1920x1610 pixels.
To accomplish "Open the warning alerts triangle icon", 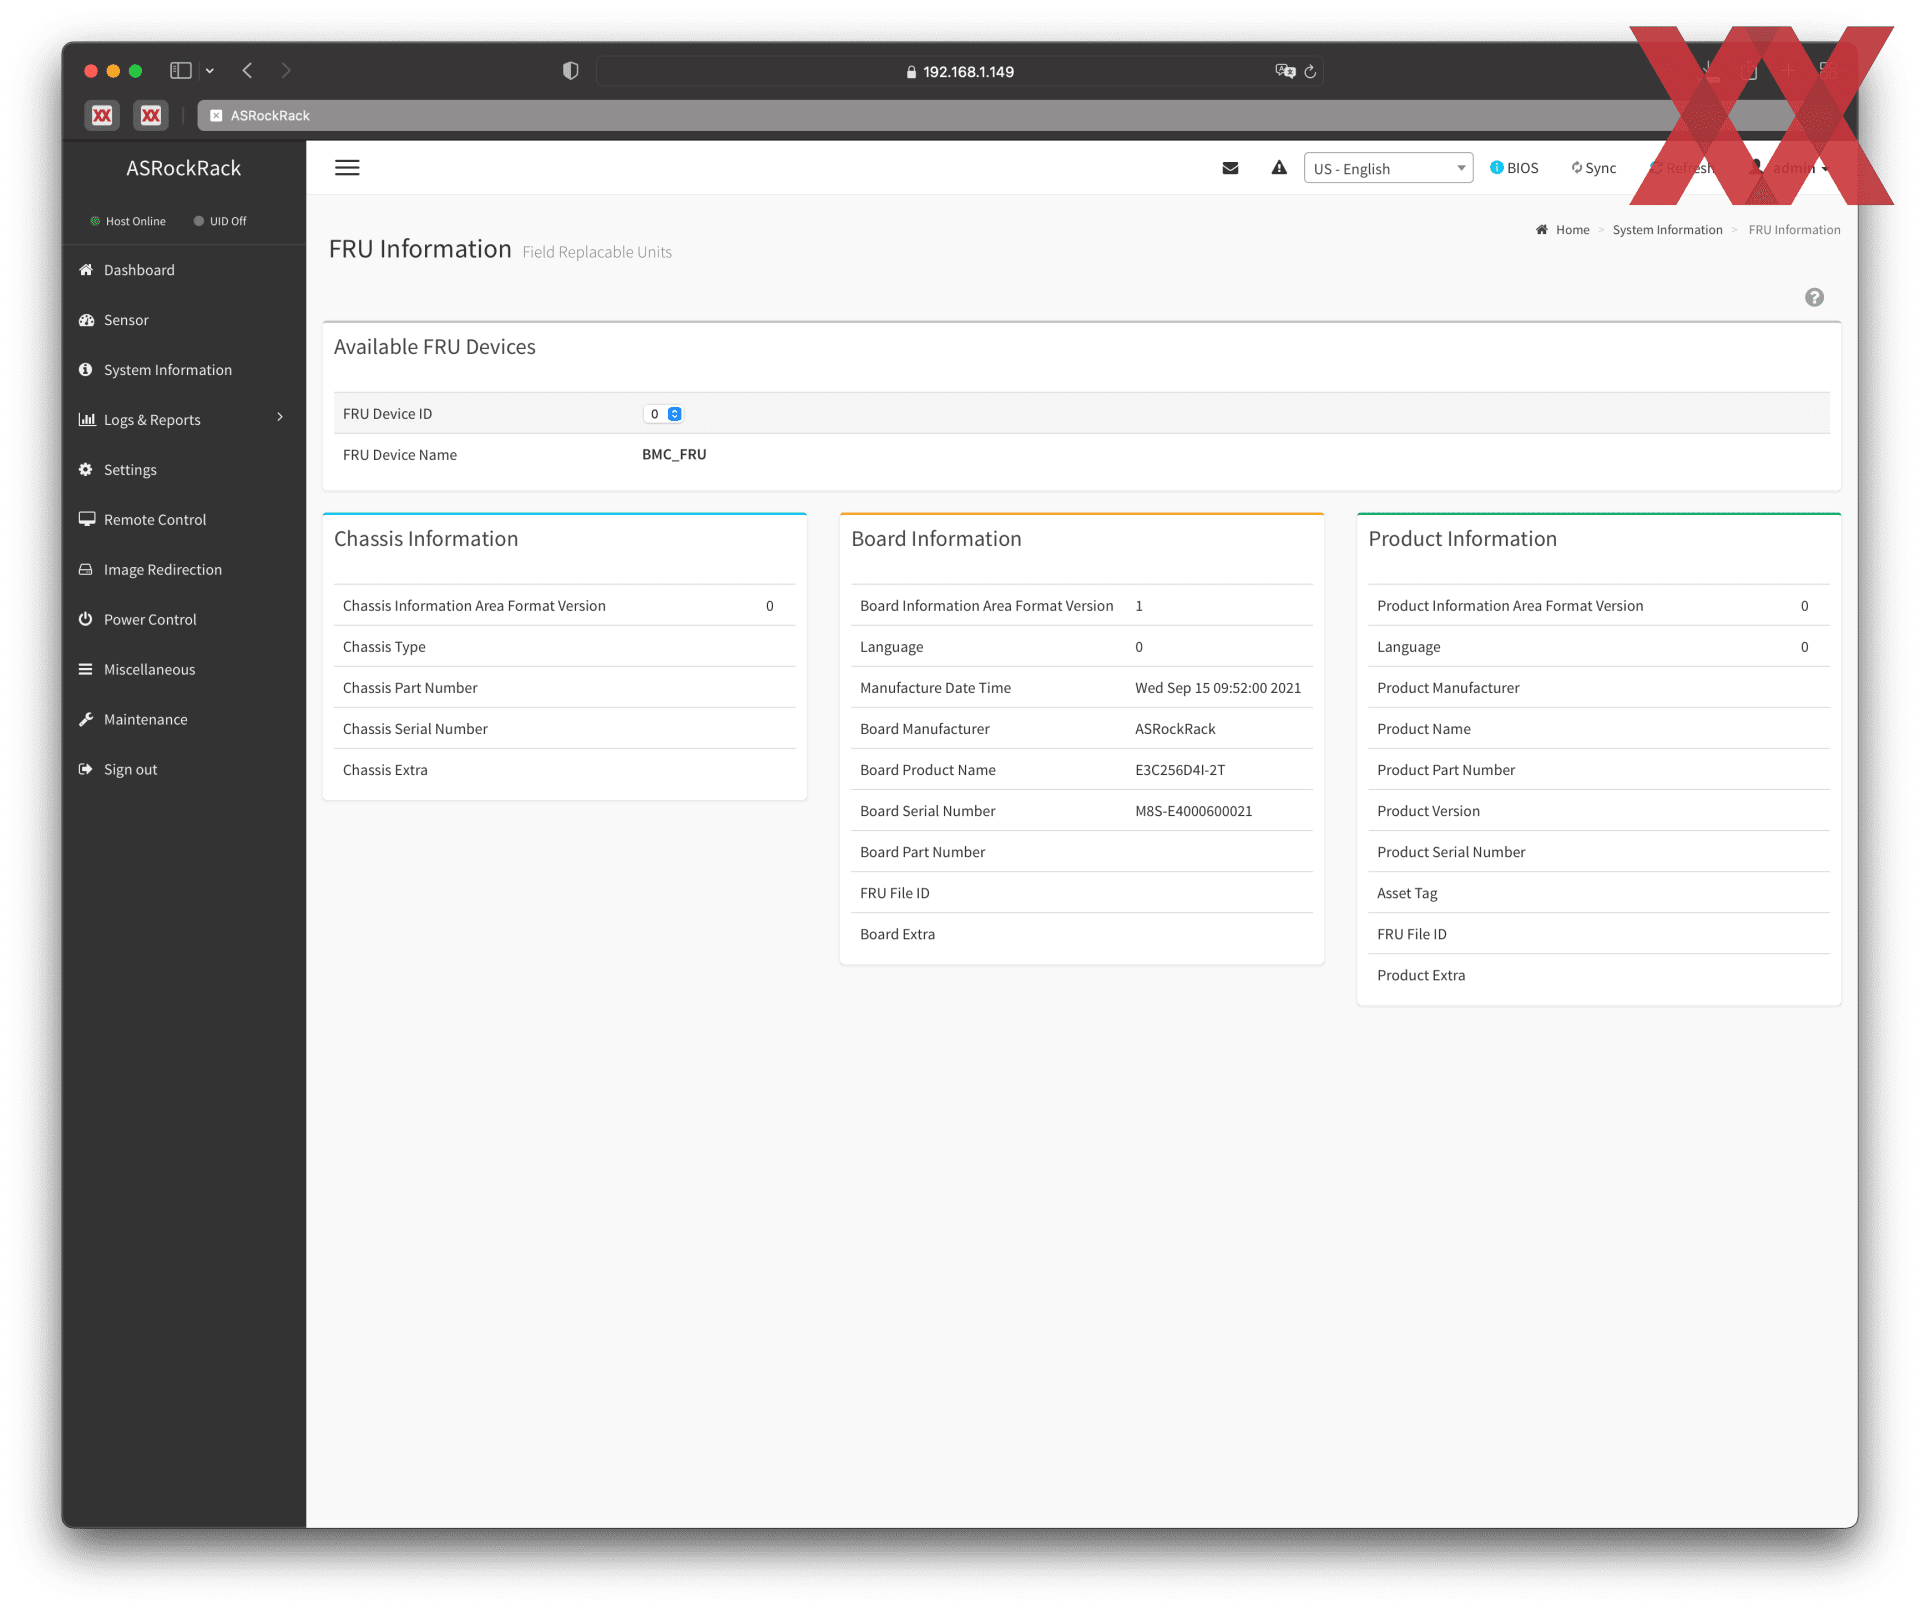I will 1279,168.
